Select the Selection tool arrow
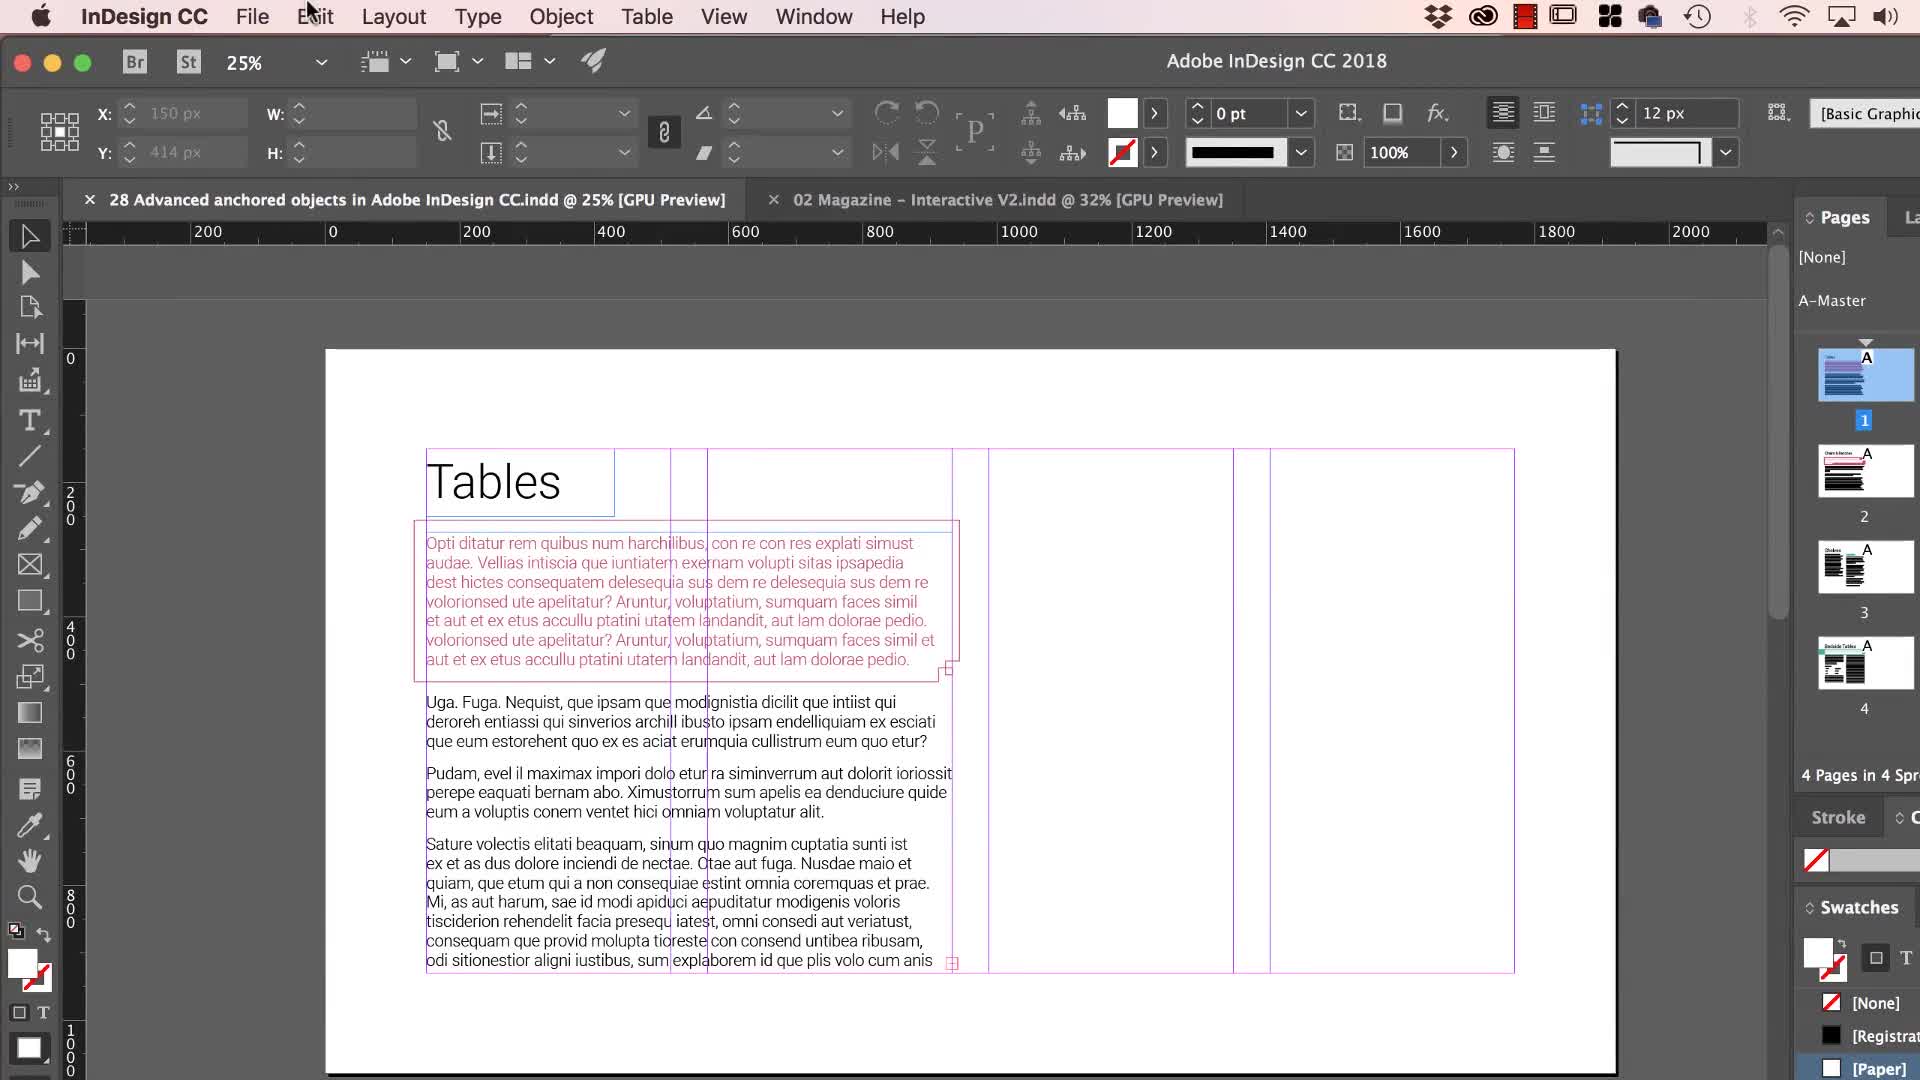The width and height of the screenshot is (1920, 1080). [x=29, y=237]
